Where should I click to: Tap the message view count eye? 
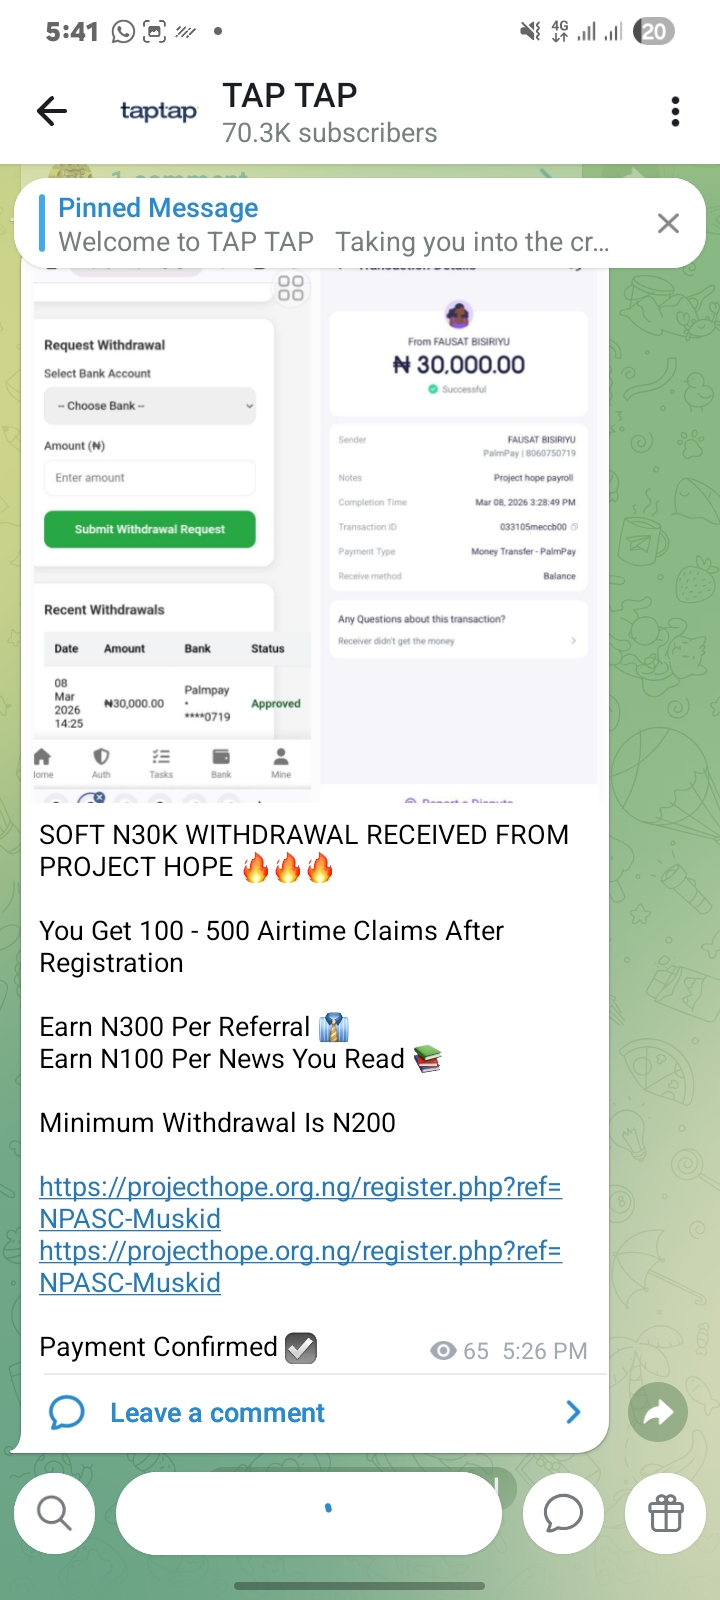point(443,1351)
